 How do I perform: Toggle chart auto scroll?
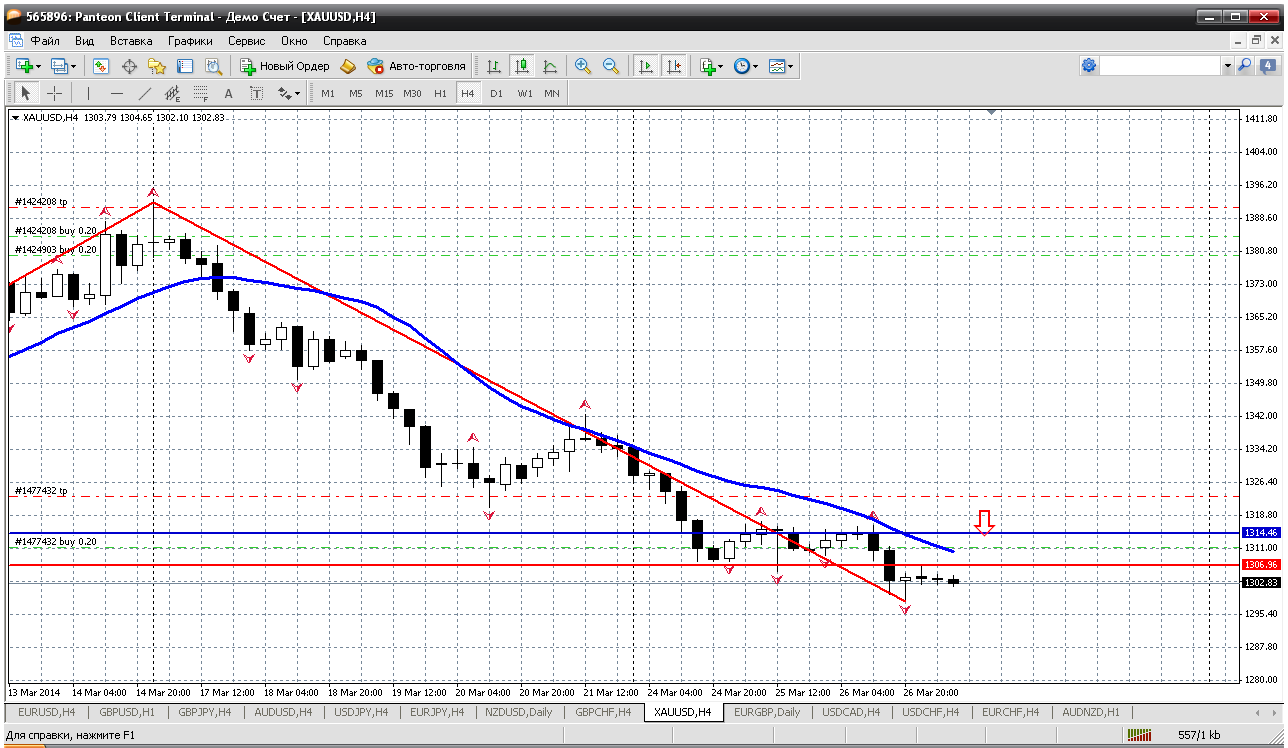tap(646, 66)
